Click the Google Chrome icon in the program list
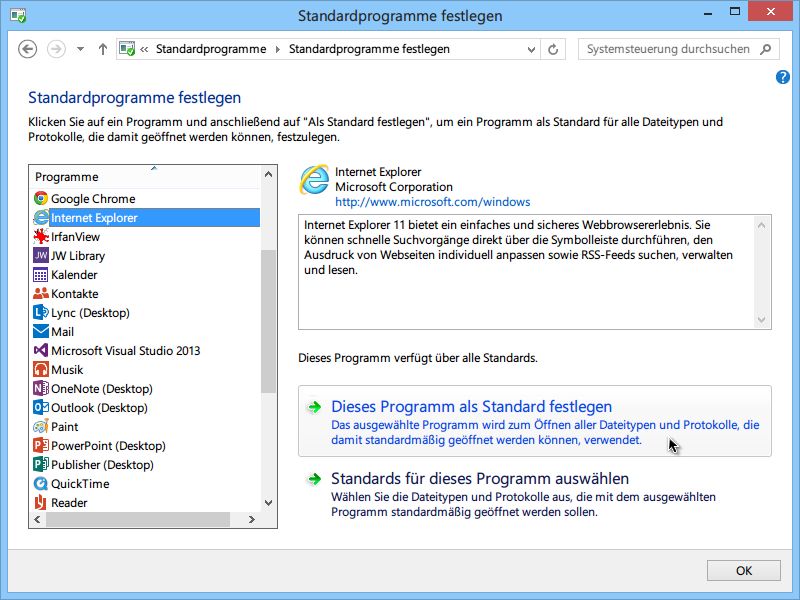The image size is (800, 600). click(x=41, y=198)
